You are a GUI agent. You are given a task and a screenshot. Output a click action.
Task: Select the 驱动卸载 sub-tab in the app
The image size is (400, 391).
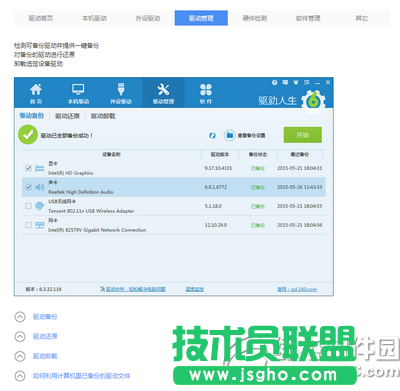point(103,116)
